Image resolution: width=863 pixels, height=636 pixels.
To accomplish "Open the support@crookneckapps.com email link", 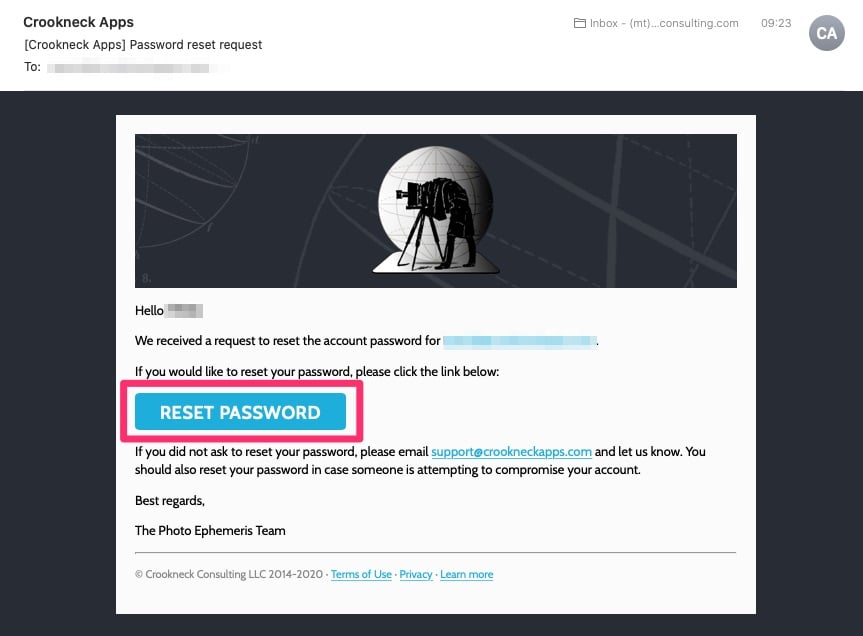I will (x=511, y=452).
